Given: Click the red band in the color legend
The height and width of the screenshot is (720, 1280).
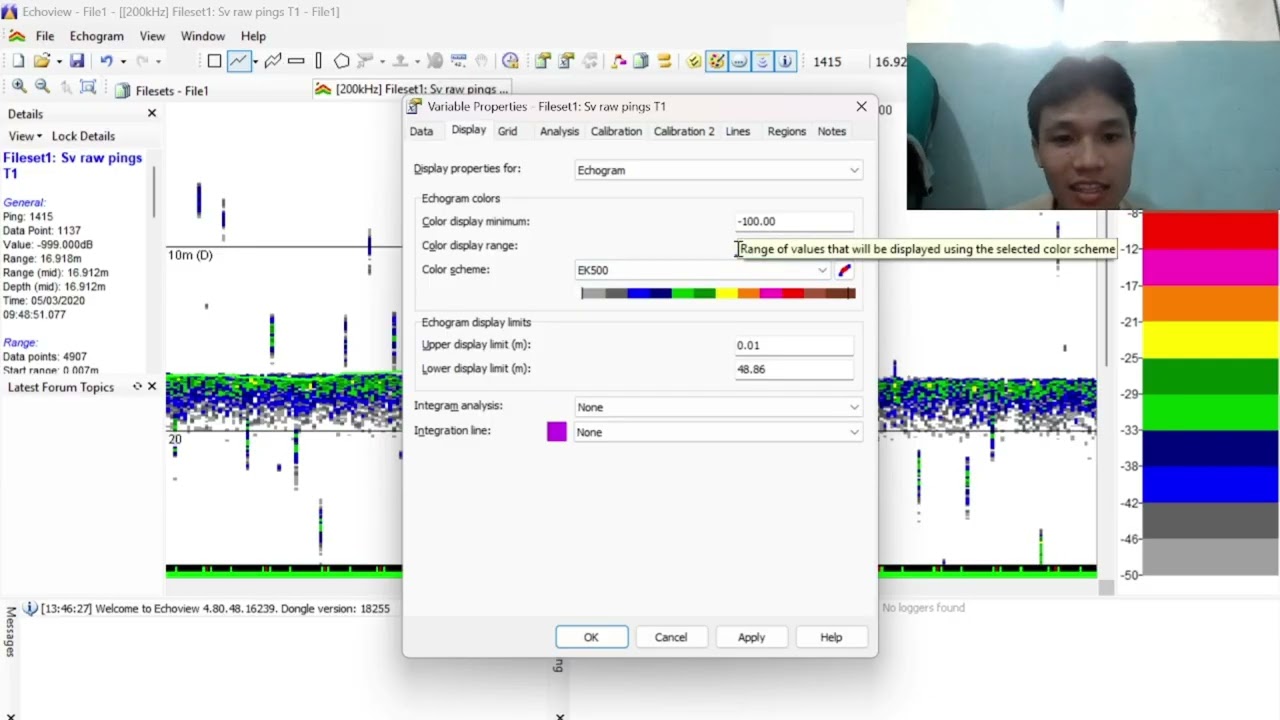Looking at the screenshot, I should [1210, 231].
